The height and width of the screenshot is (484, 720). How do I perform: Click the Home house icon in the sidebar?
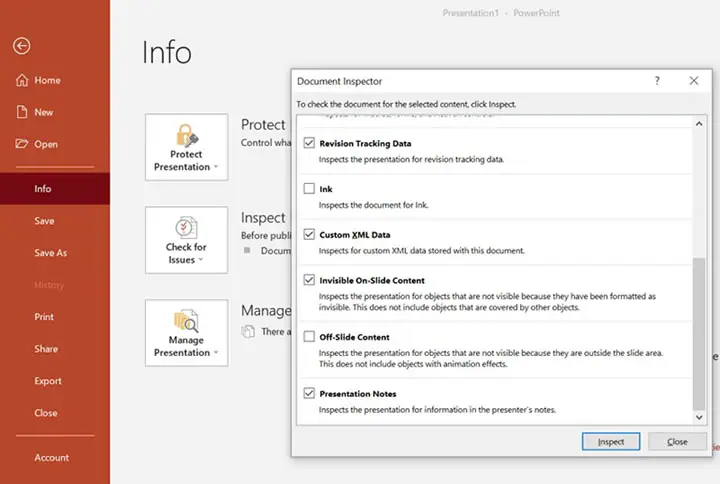tap(22, 80)
